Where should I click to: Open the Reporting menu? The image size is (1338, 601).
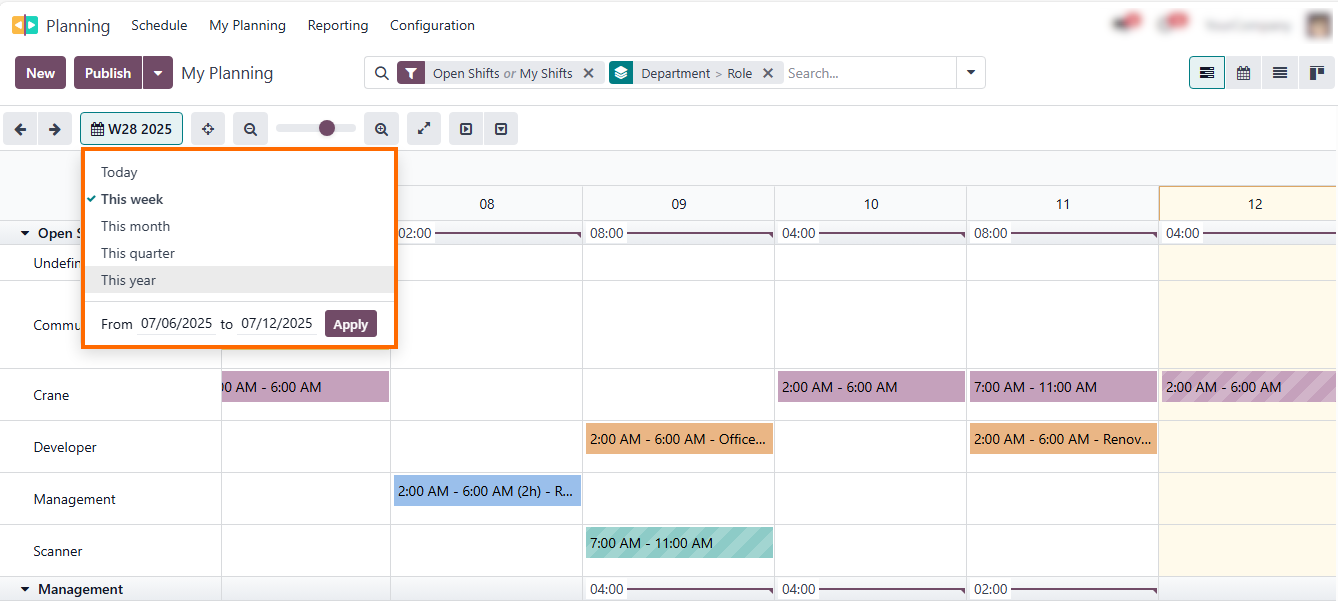337,25
